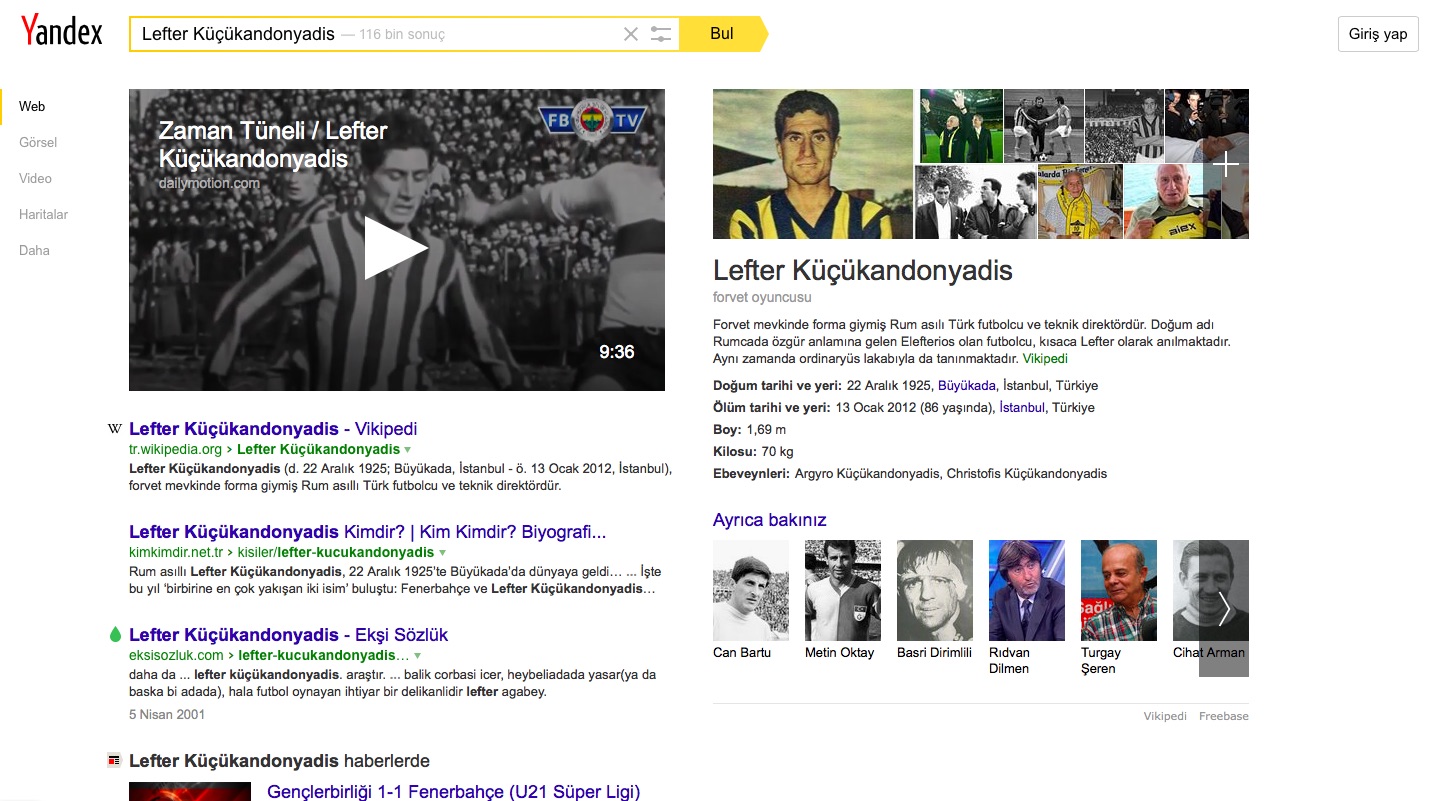Screen dimensions: 1439x801
Task: Click the green Vikipedi link in the description
Action: click(x=1045, y=358)
